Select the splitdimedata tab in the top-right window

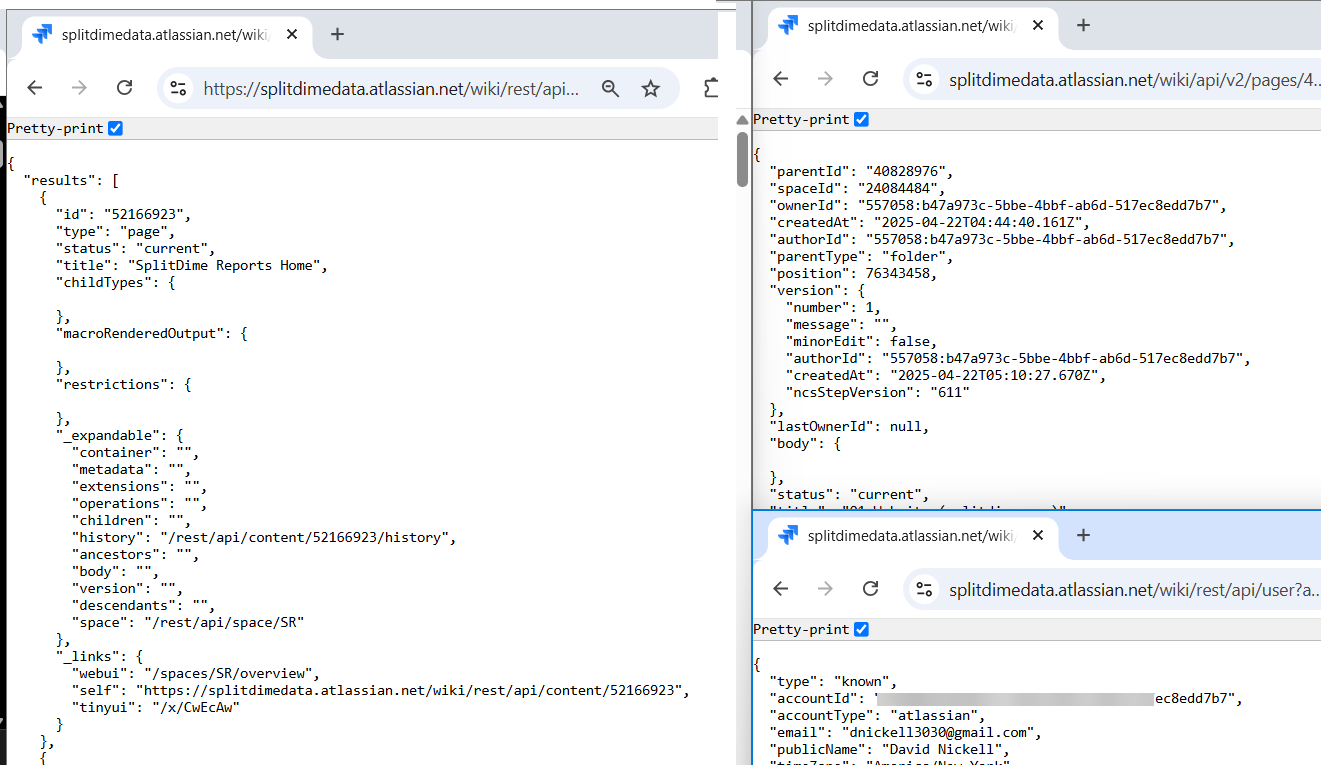910,25
